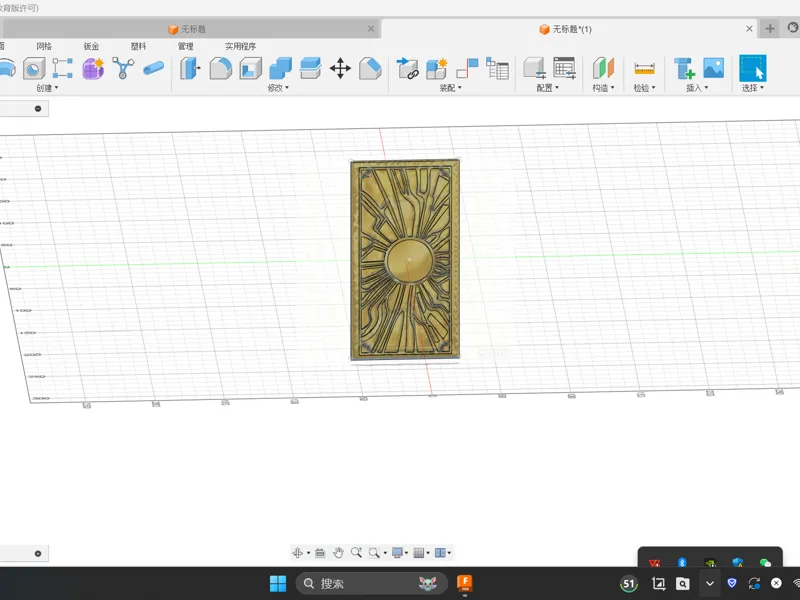Click the Insert fastener bolt icon

tap(684, 68)
